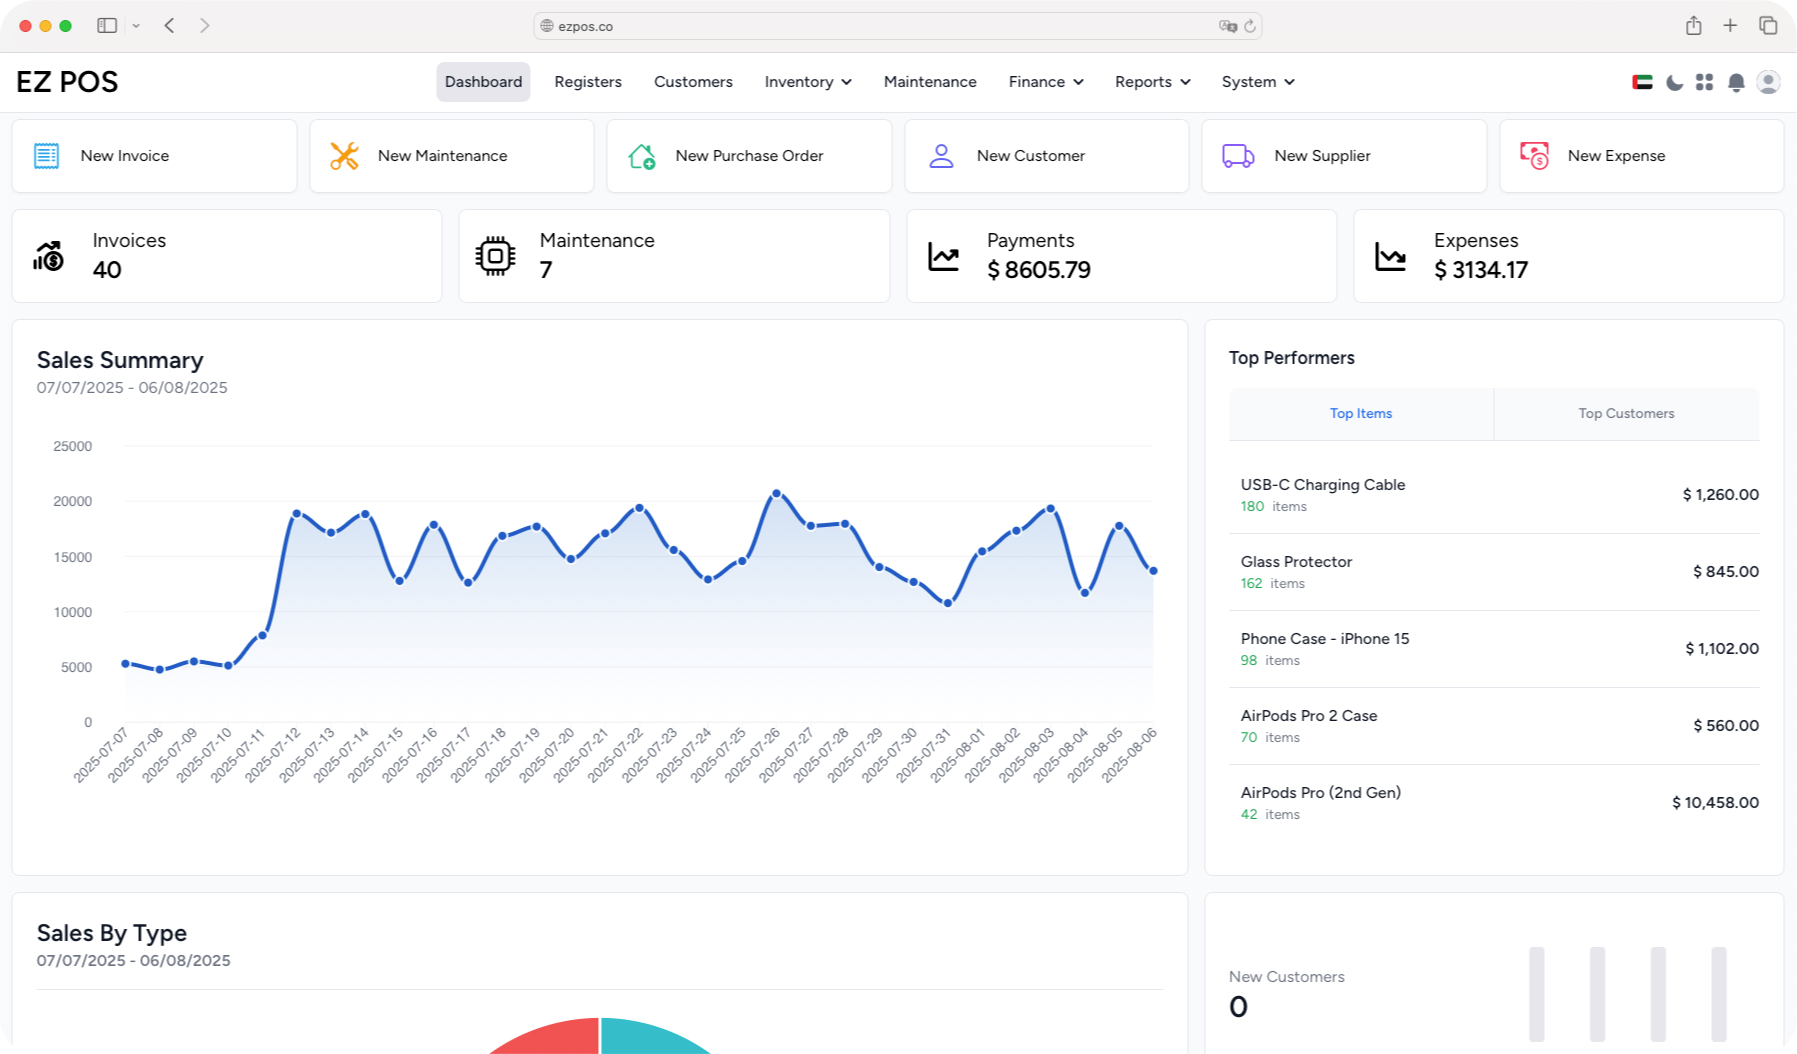Click the New Maintenance wrench icon
Image resolution: width=1797 pixels, height=1054 pixels.
click(x=344, y=156)
